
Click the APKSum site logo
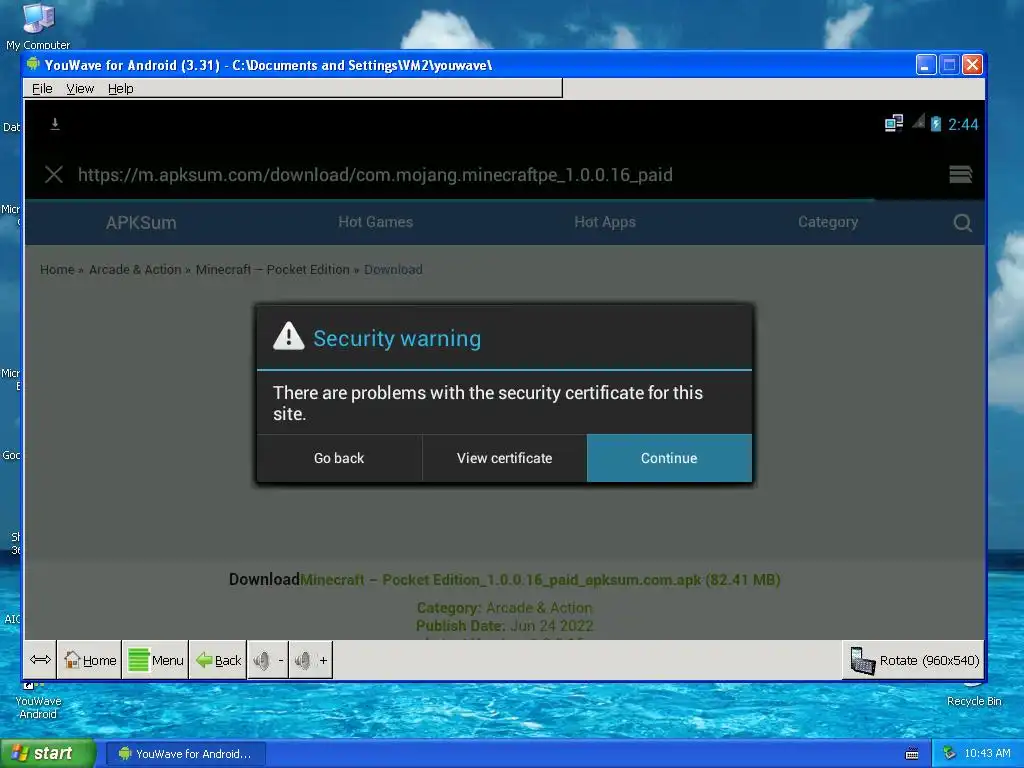141,223
